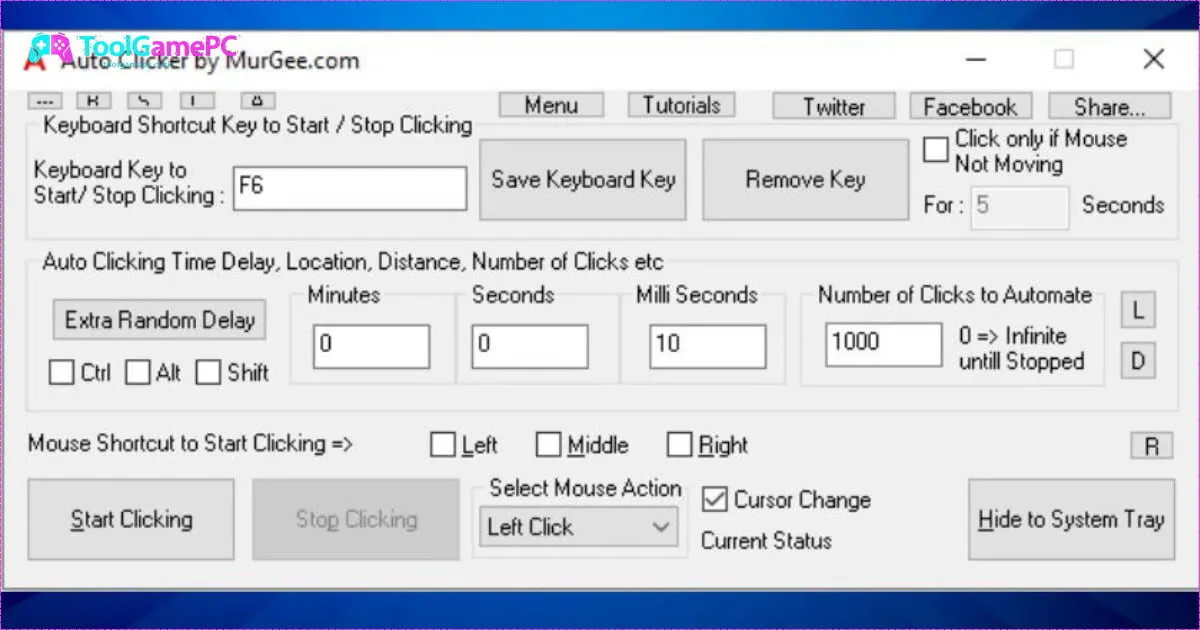
Task: Click the small A button in top row
Action: [x=257, y=100]
